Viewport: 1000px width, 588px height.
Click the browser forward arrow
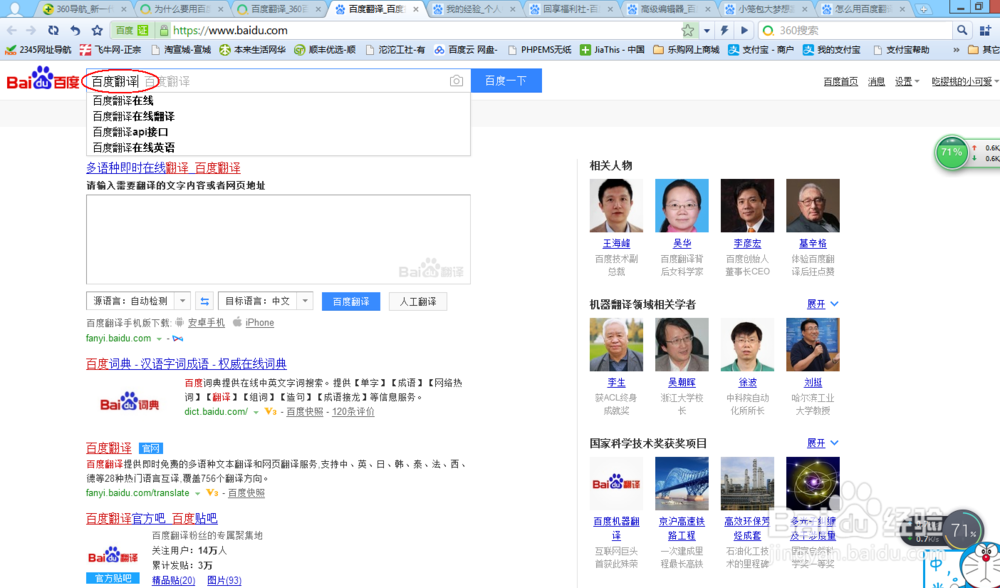tap(31, 30)
